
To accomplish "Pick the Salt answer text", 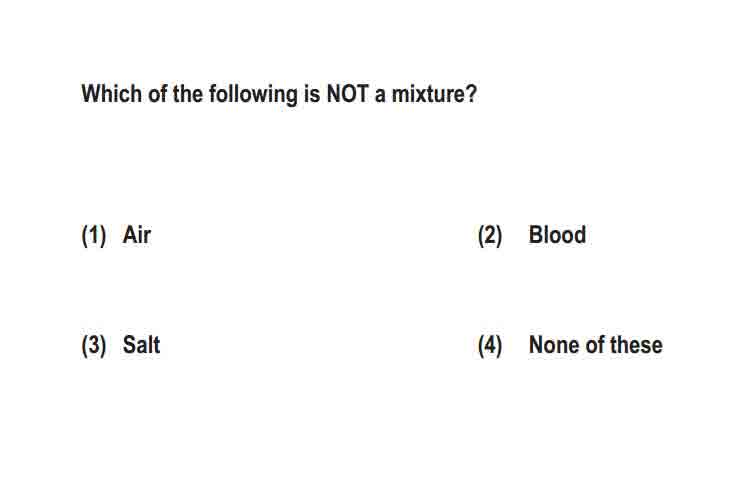I will (142, 345).
